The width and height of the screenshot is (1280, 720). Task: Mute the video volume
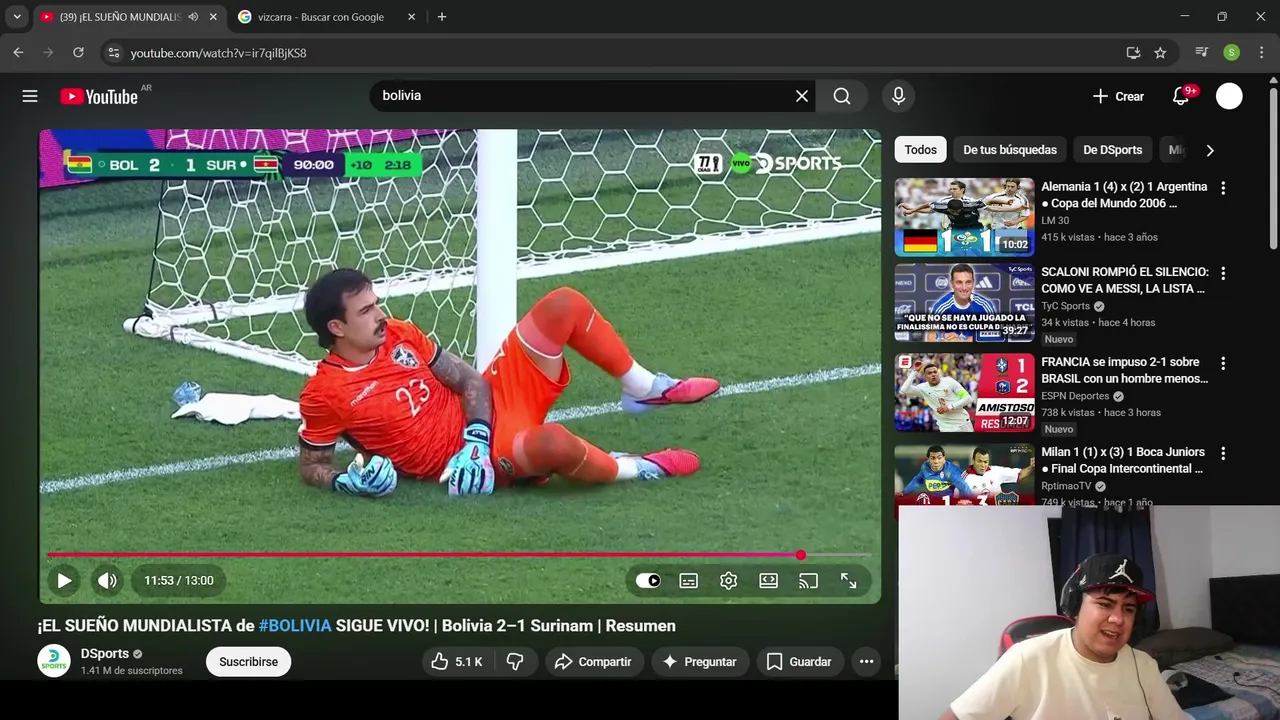(x=107, y=580)
